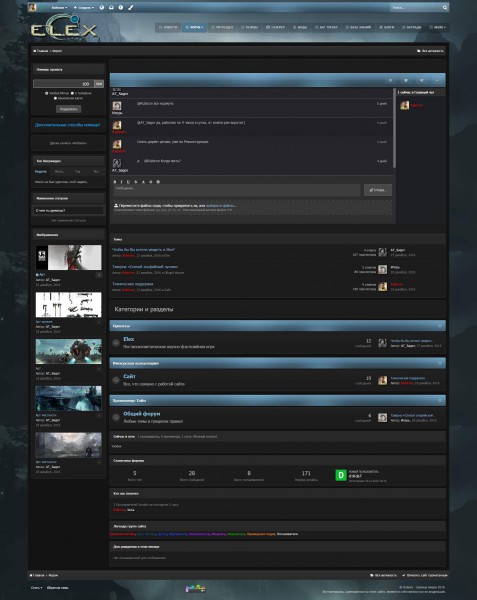Image resolution: width=477 pixels, height=600 pixels.
Task: Open the additional ways to help link
Action: 68,125
